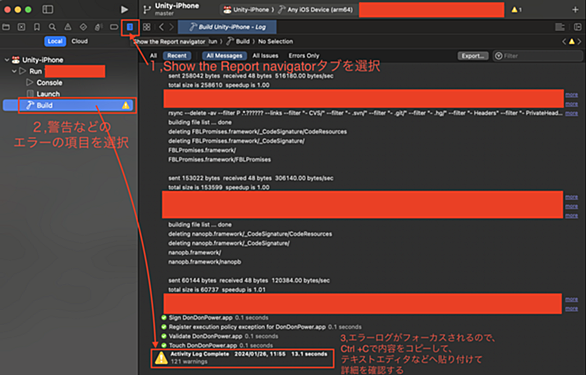Toggle the navigator sidebar panel icon
This screenshot has width=586, height=375.
[47, 9]
